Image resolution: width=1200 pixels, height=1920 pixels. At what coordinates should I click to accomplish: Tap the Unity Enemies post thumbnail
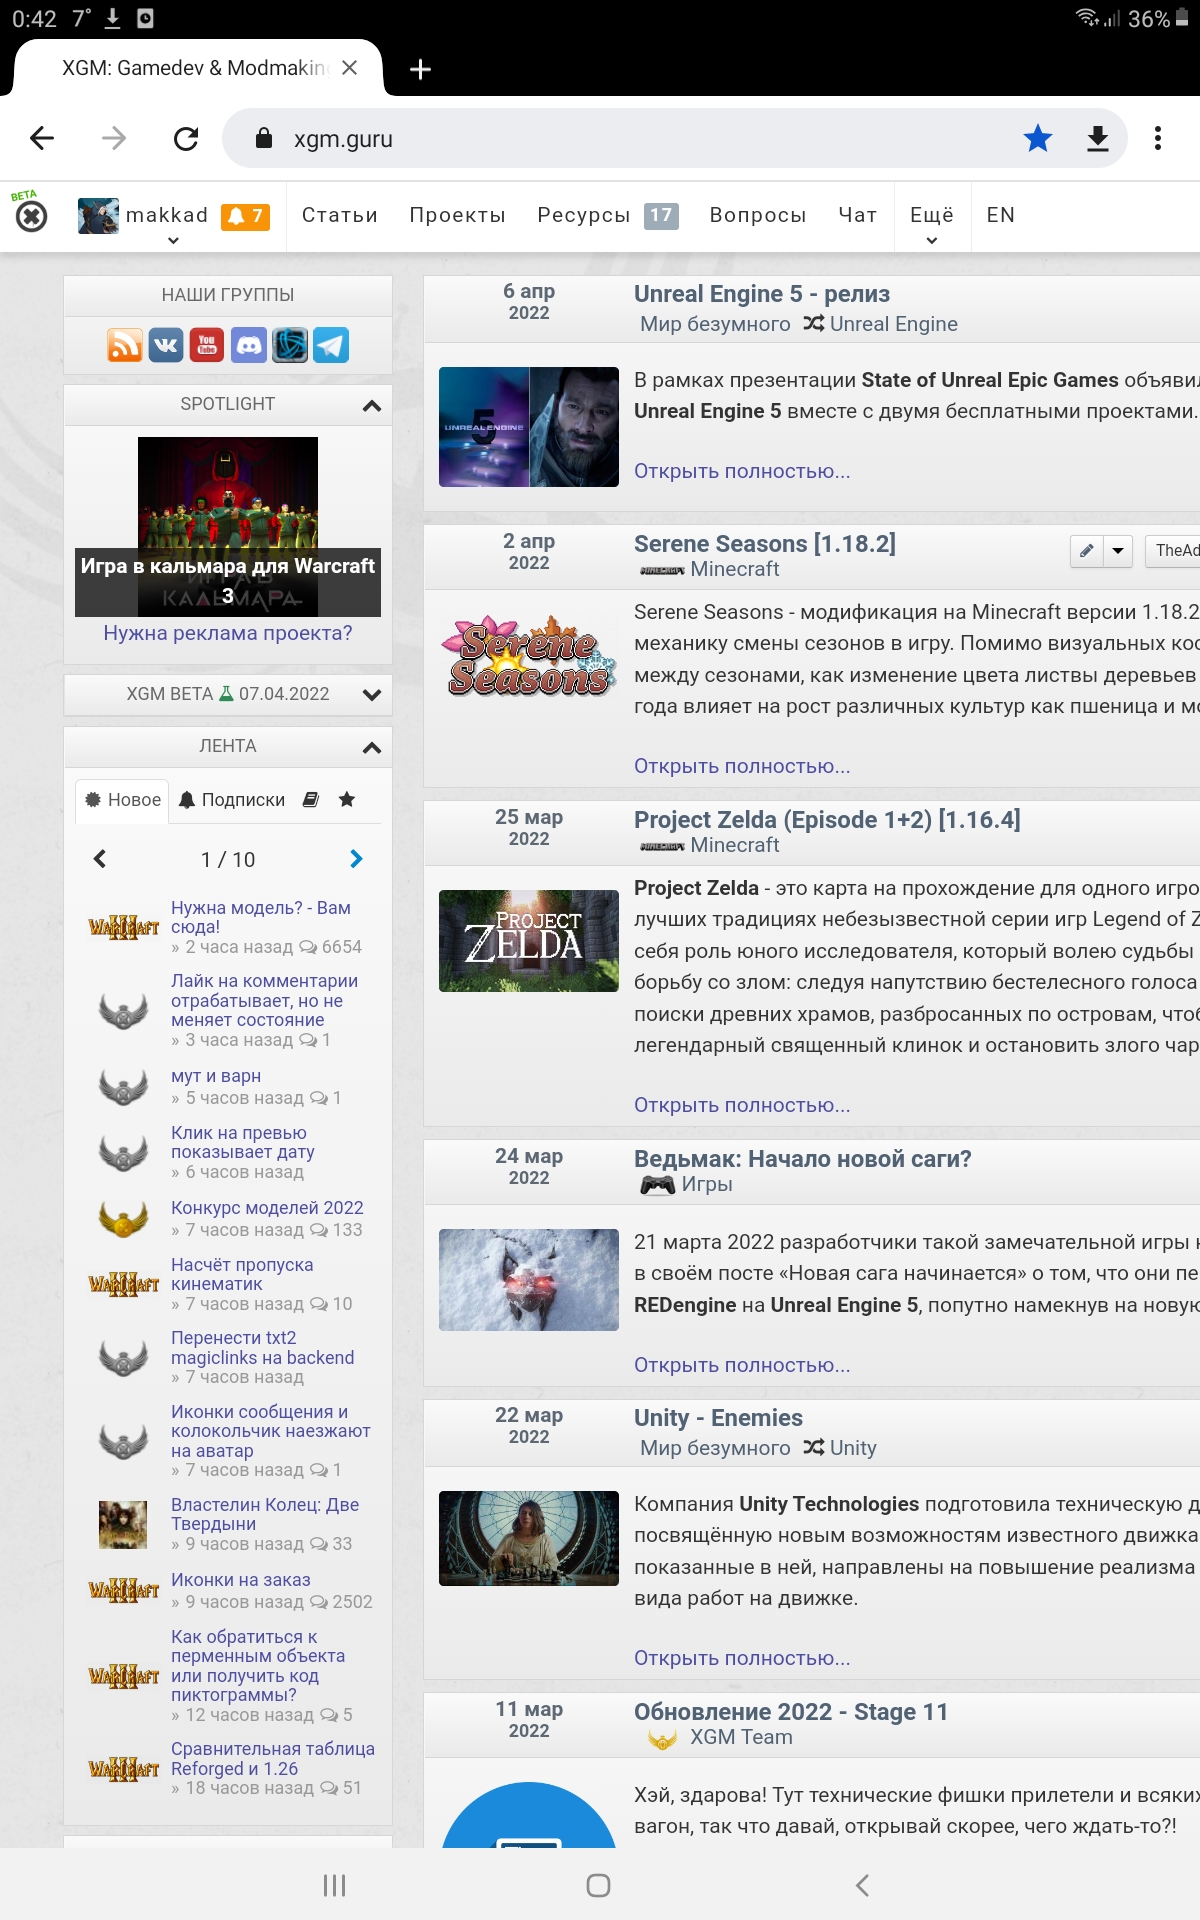(529, 1538)
